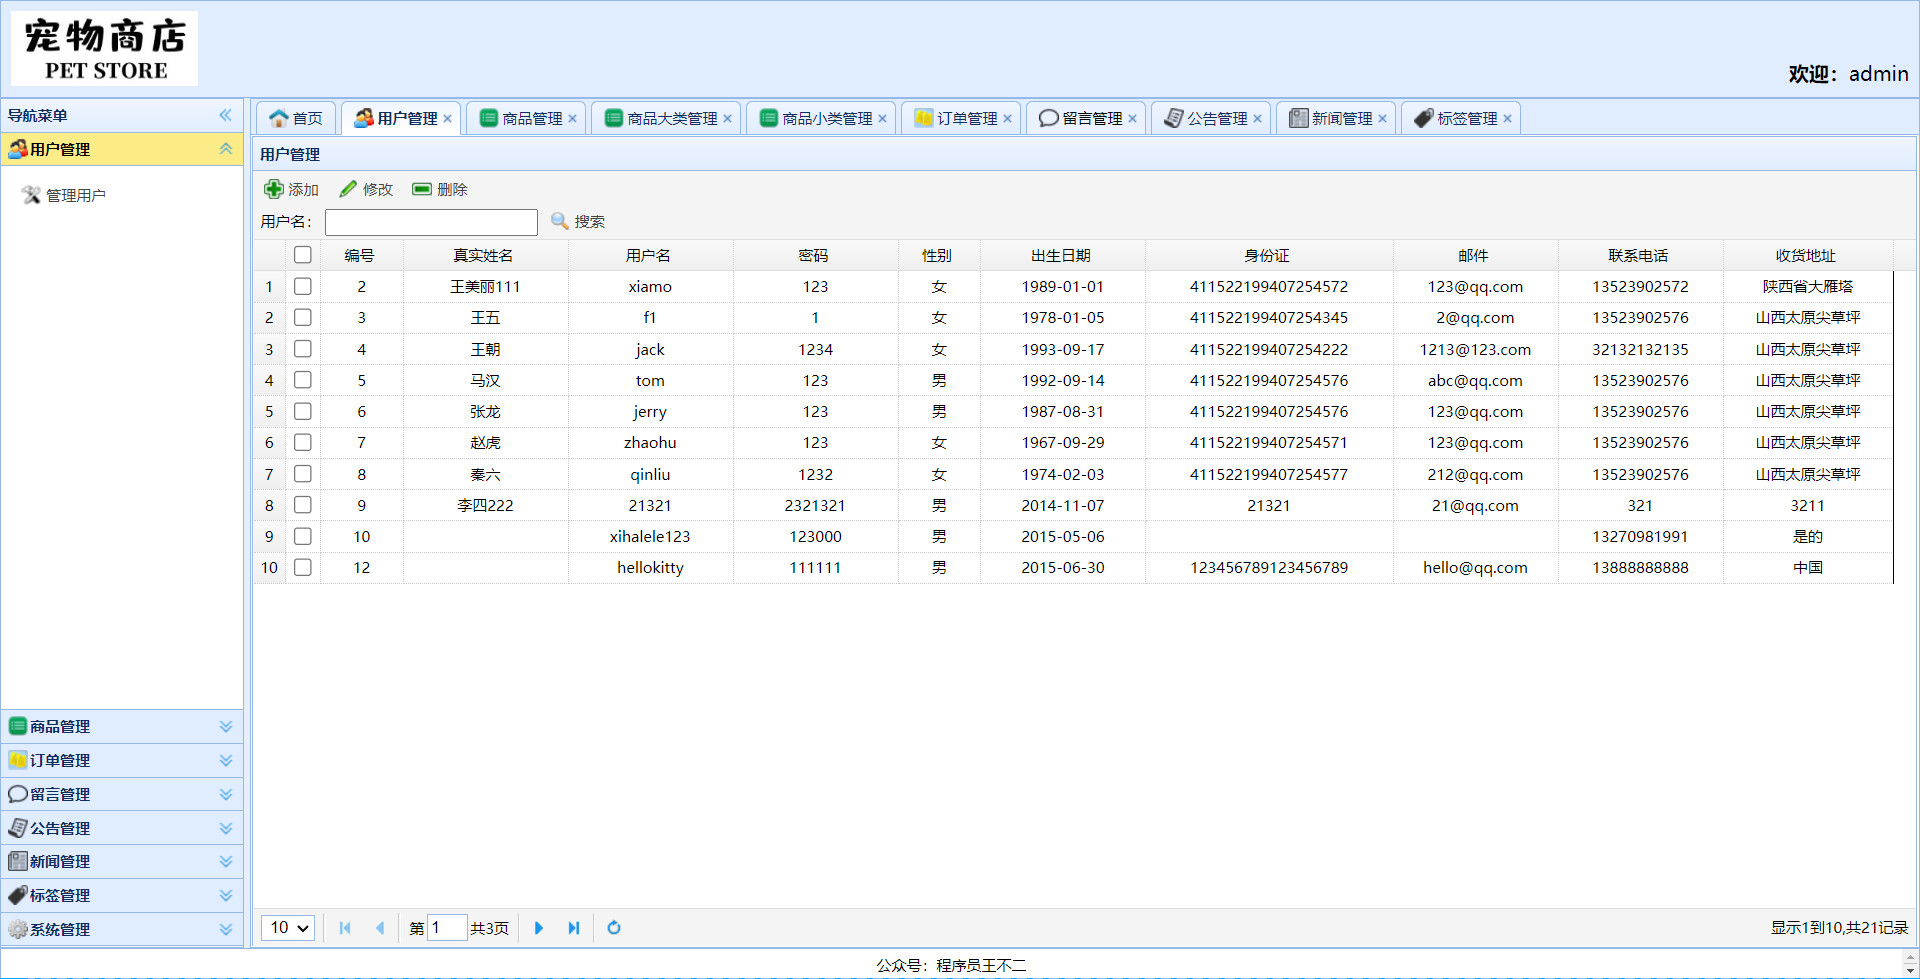1920x979 pixels.
Task: Go to previous page arrow
Action: pos(380,928)
